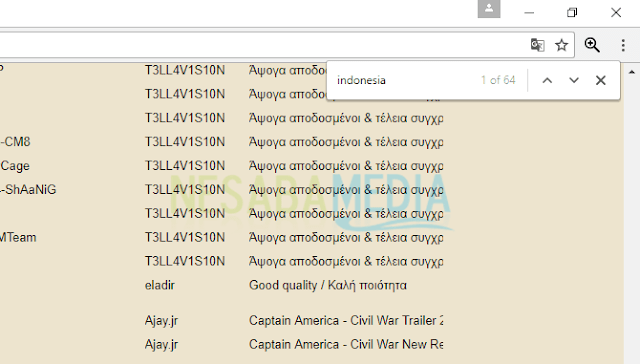Image resolution: width=640 pixels, height=364 pixels.
Task: Click T3LL4V1S10N in the MTeam row
Action: (x=185, y=237)
